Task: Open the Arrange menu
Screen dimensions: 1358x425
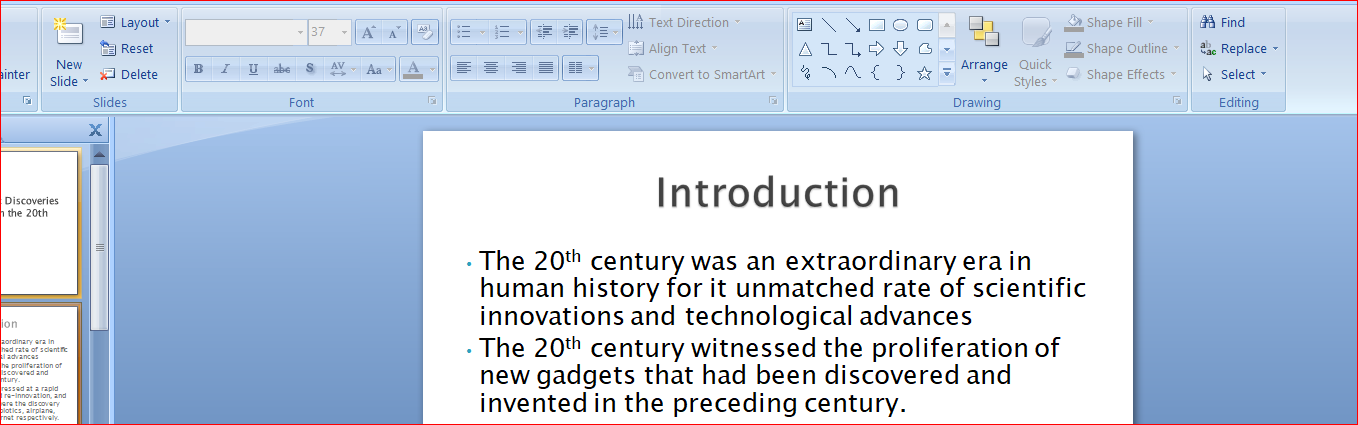Action: [984, 50]
